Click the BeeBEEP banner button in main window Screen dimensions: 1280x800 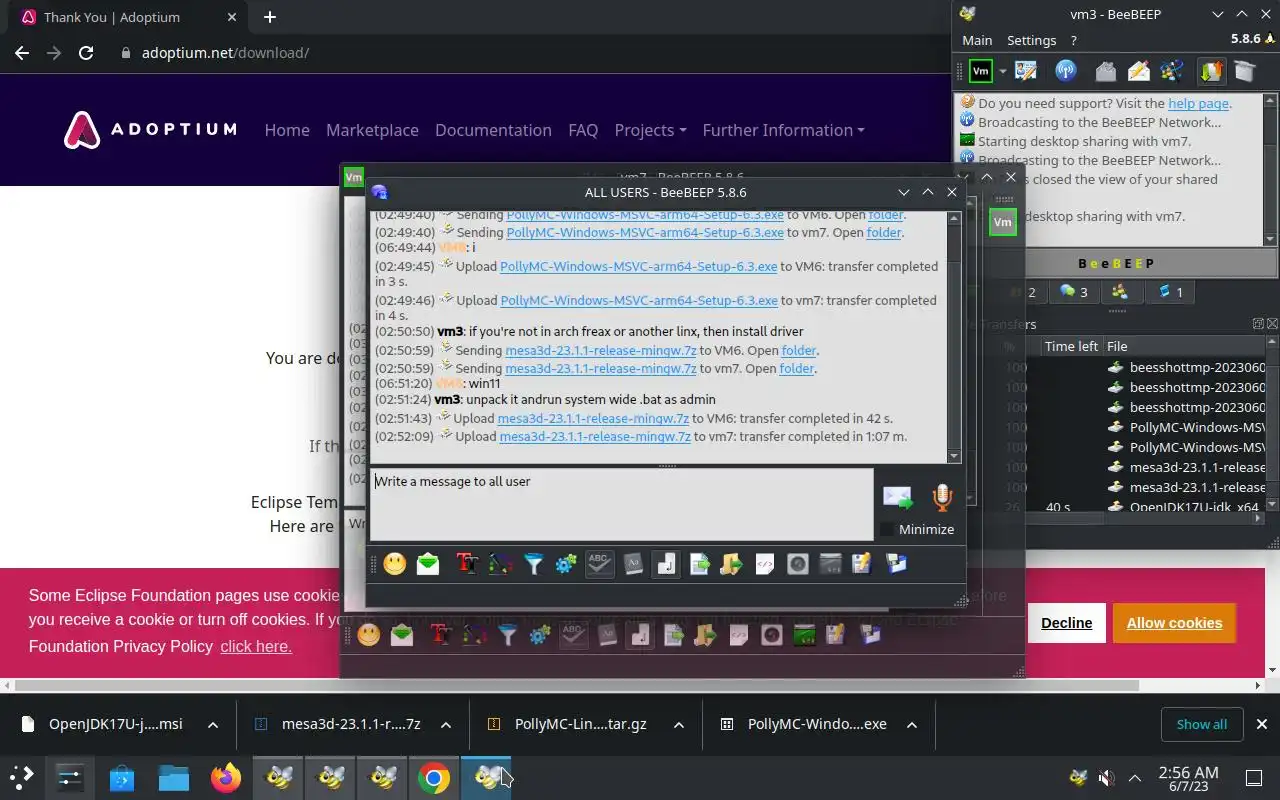pos(1115,263)
